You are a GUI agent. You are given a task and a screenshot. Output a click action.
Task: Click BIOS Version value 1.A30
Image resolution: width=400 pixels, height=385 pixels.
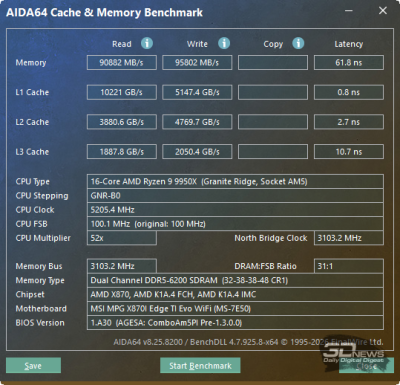coord(235,323)
